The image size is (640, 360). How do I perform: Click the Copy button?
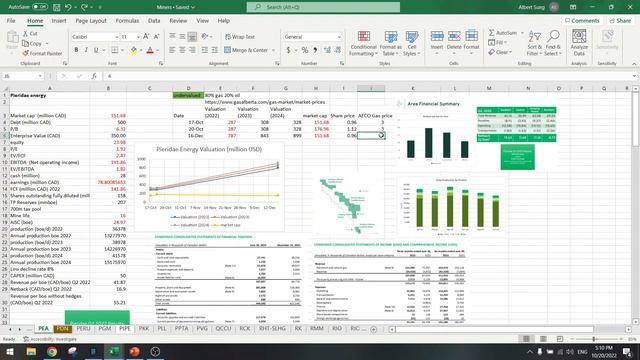33,43
